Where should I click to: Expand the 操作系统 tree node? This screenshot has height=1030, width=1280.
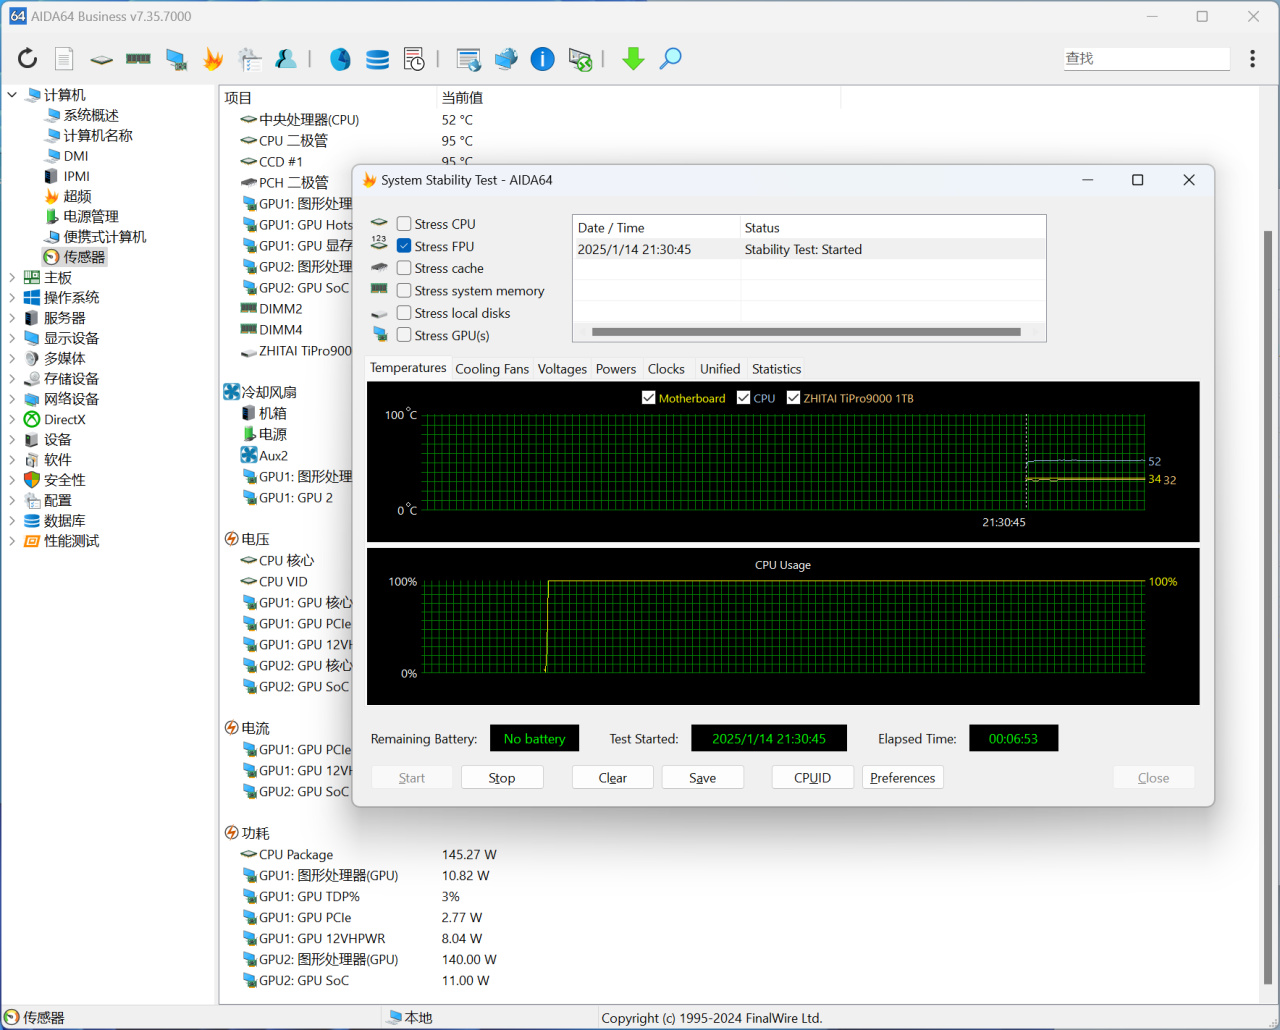click(x=12, y=297)
